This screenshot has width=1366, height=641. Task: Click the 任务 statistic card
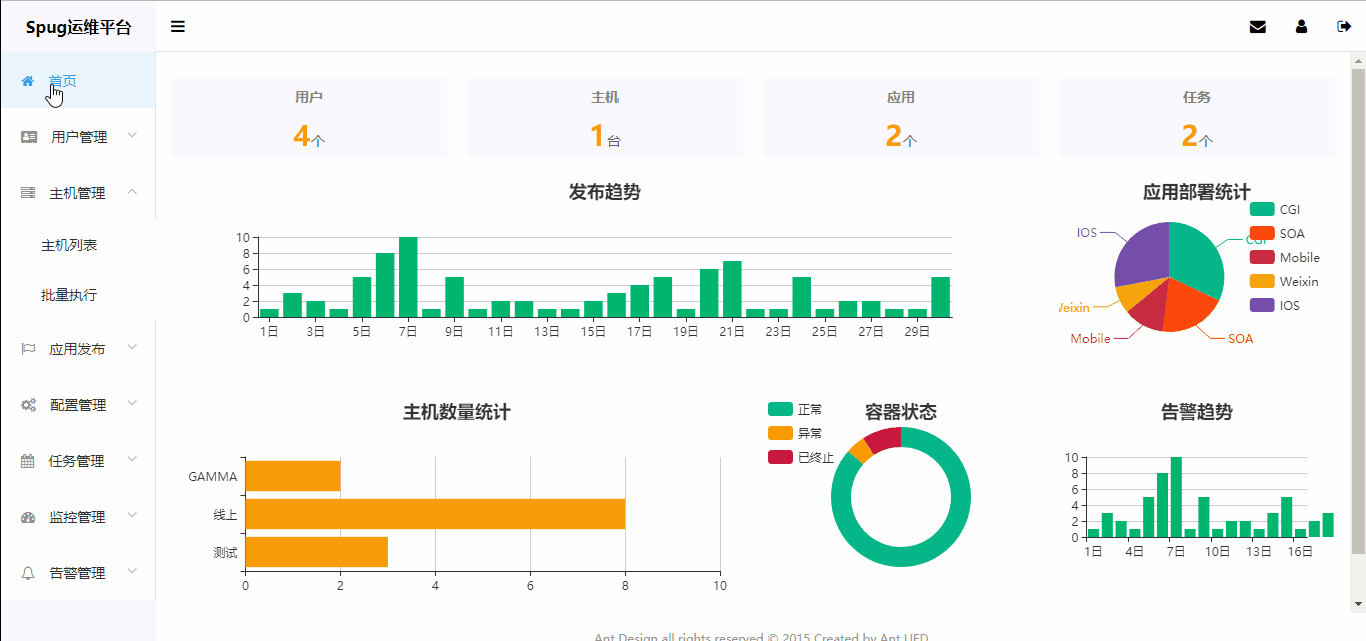point(1197,117)
